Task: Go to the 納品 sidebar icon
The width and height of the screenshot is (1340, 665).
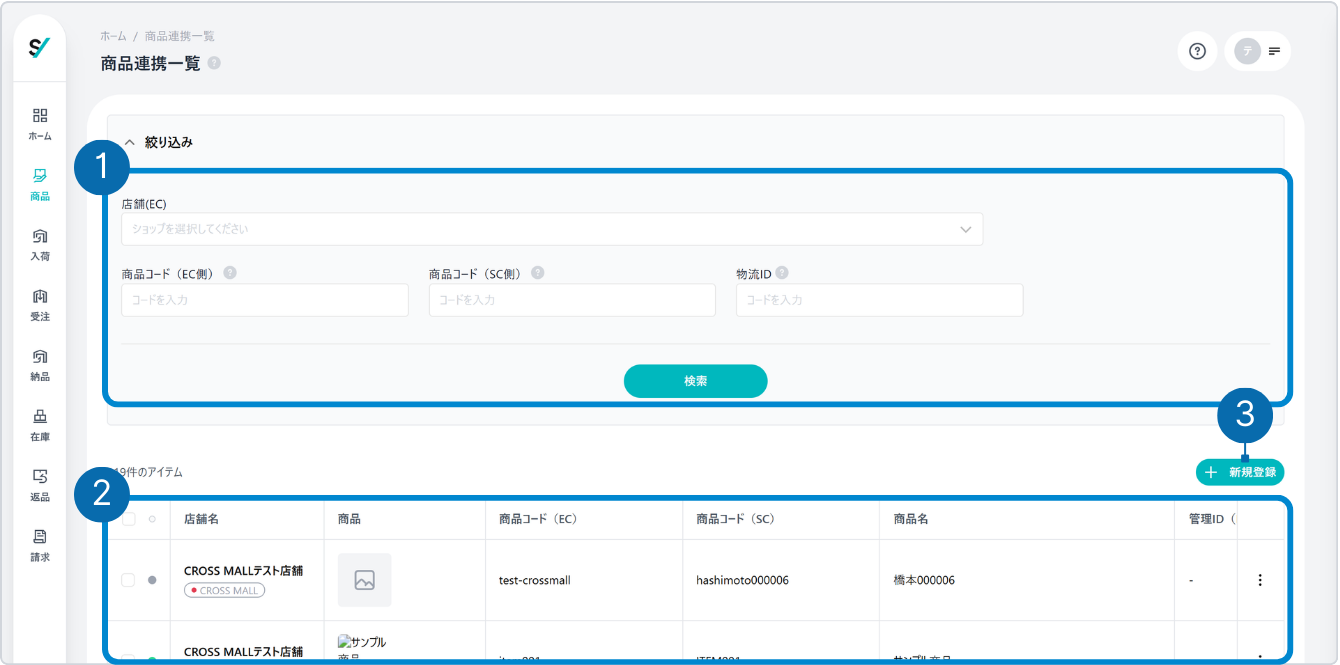Action: click(40, 364)
